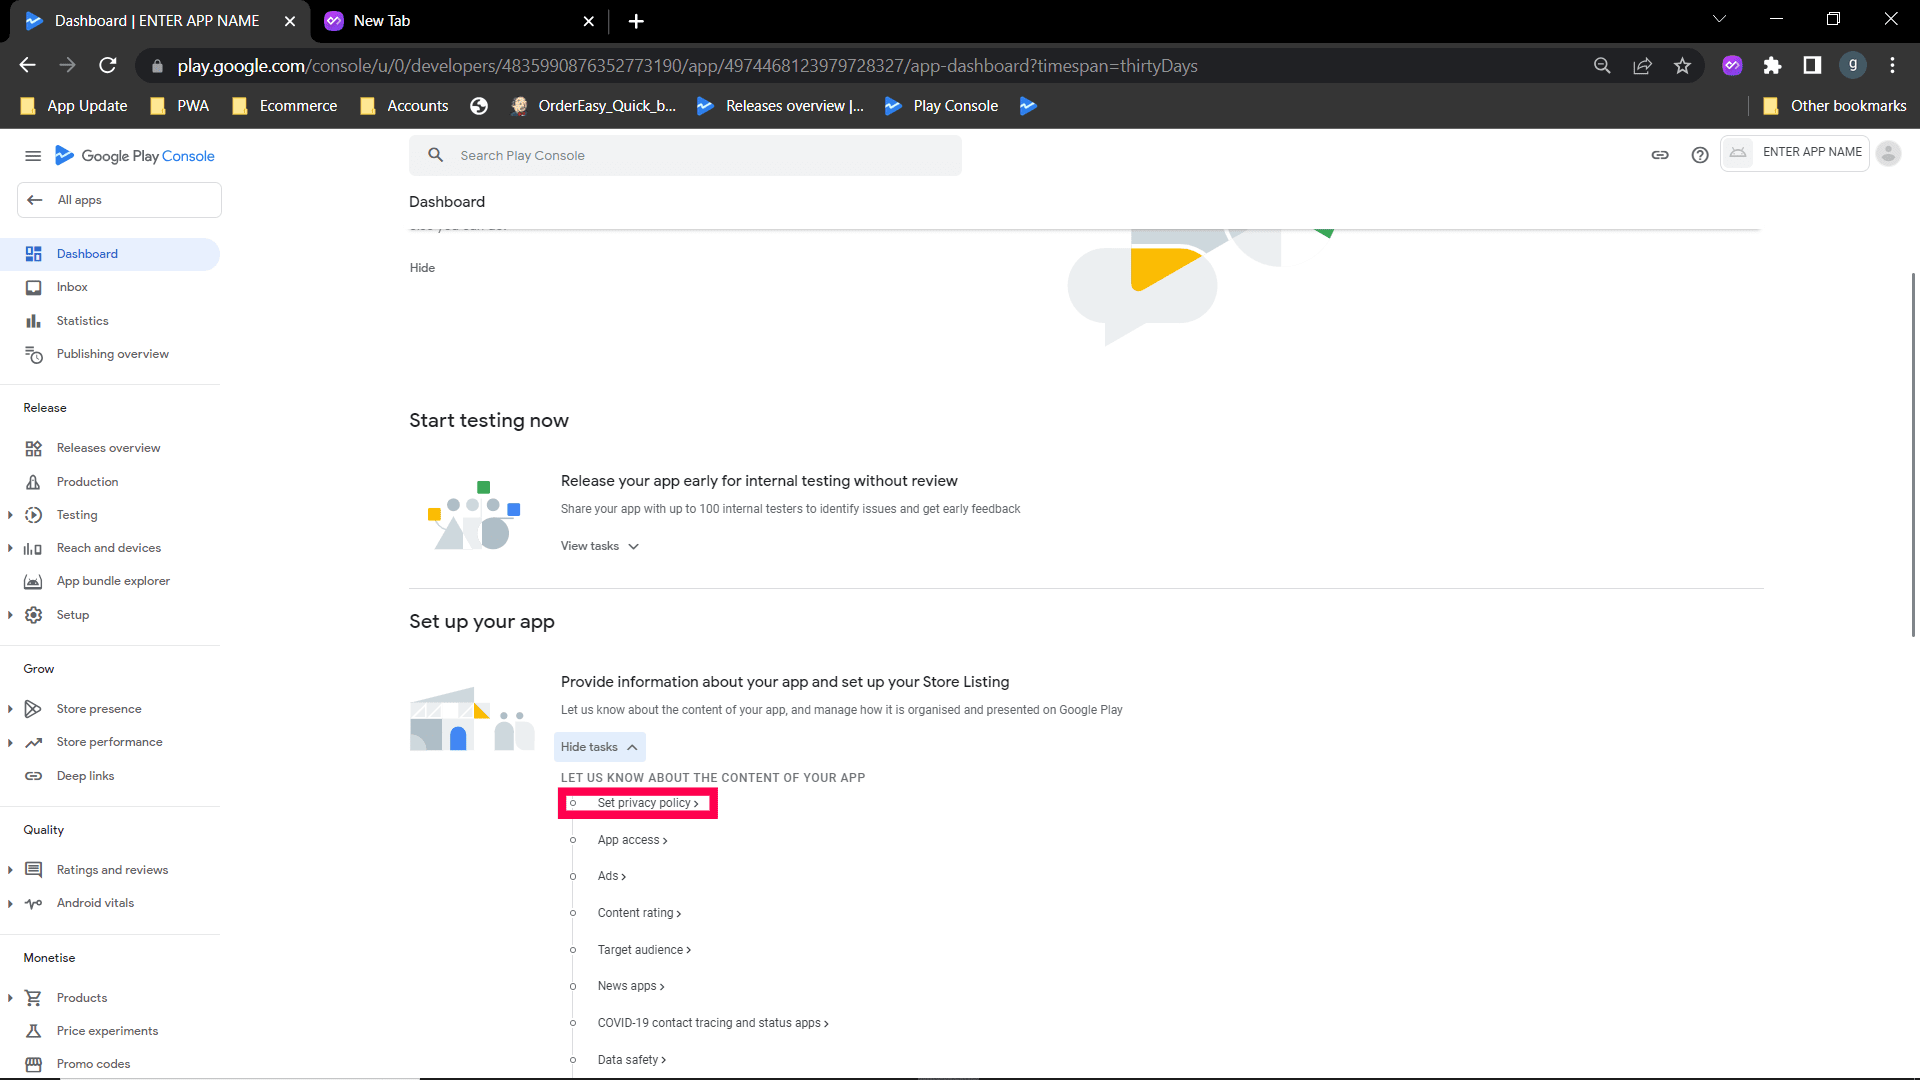Click the Content rating task link
Image resolution: width=1920 pixels, height=1080 pixels.
coord(639,913)
